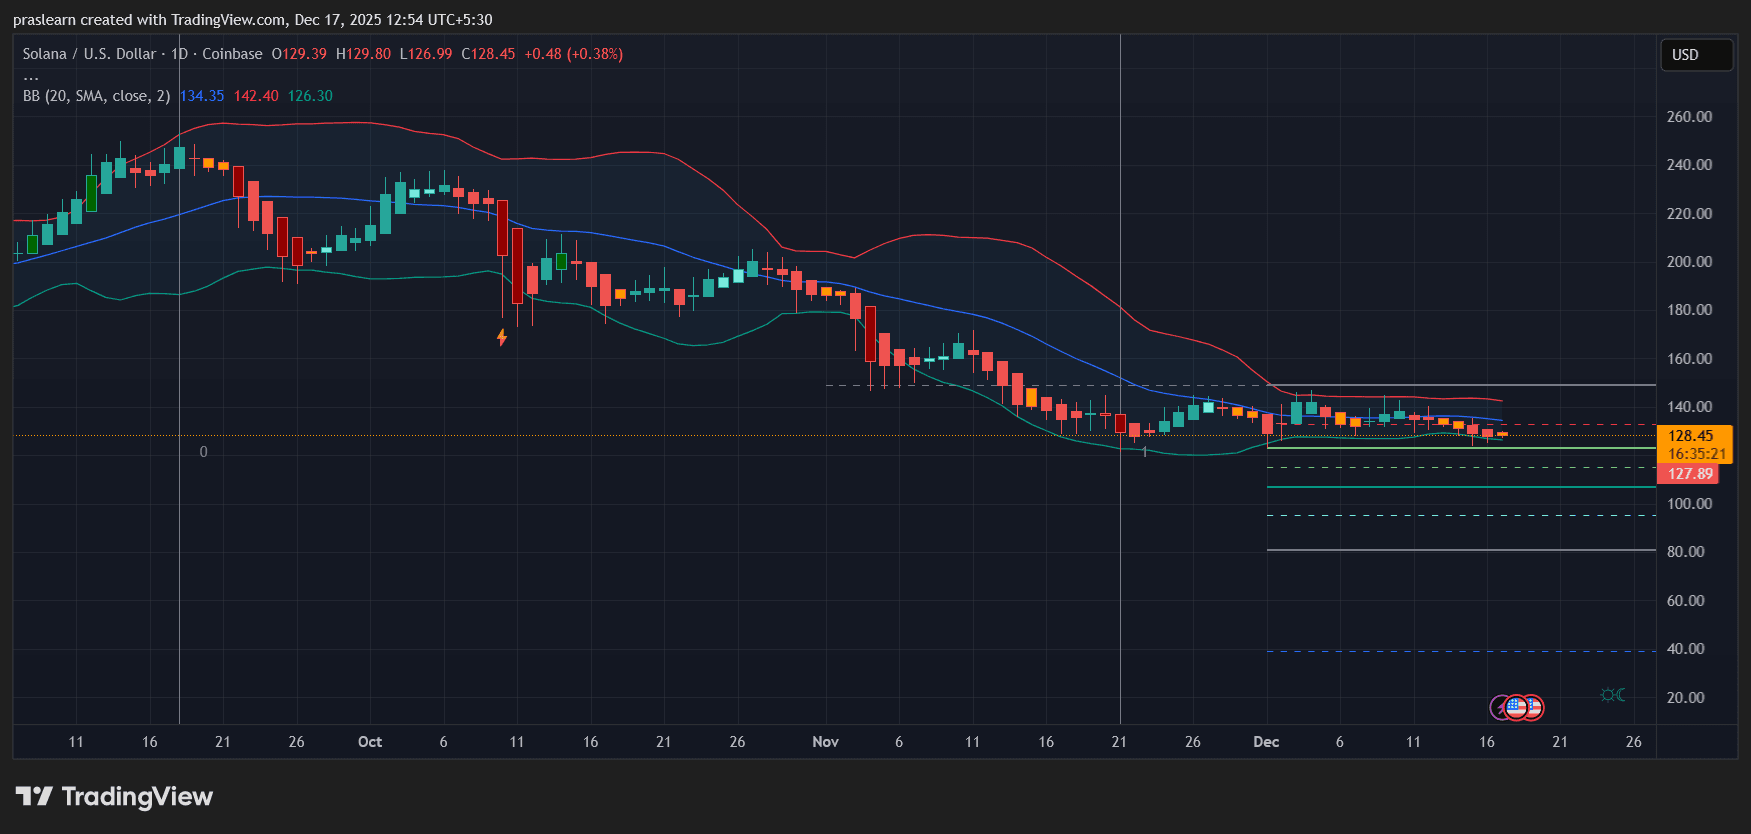Click the blue BB basis value 134.35
The image size is (1751, 834).
point(202,96)
